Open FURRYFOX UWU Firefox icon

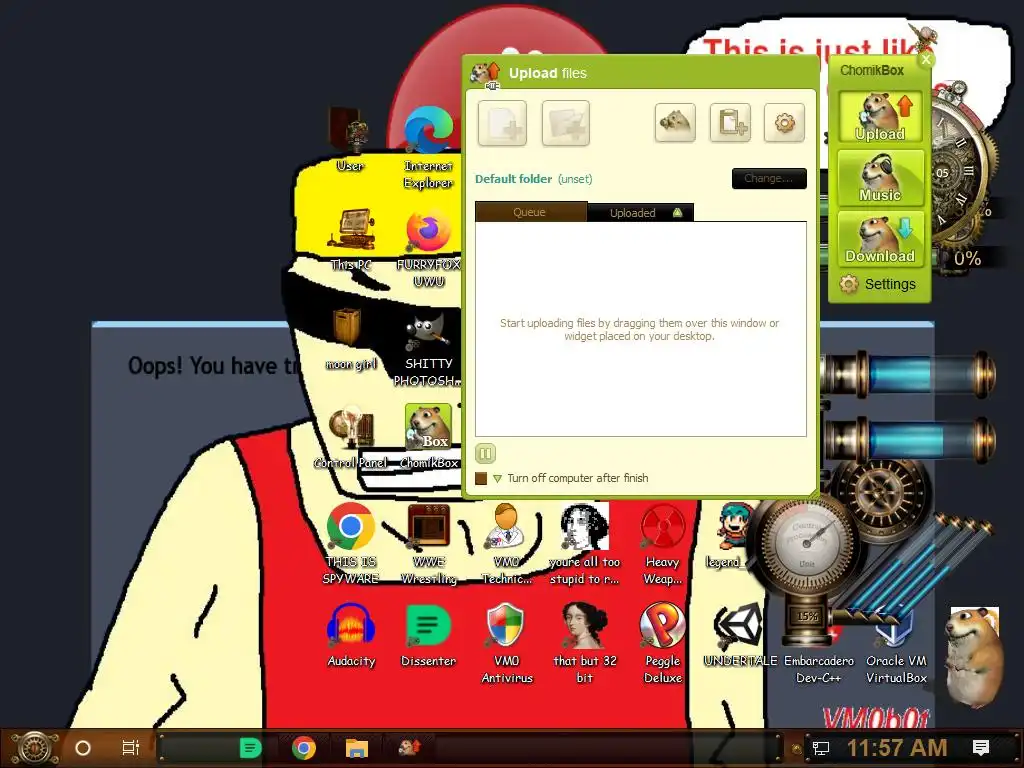(x=428, y=248)
